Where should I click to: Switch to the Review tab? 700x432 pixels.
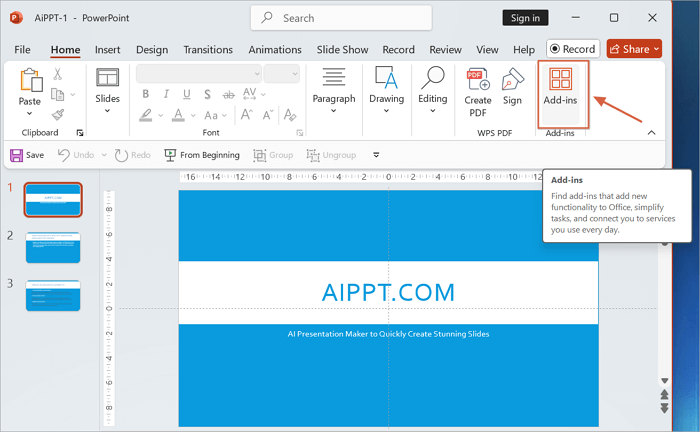click(x=445, y=50)
